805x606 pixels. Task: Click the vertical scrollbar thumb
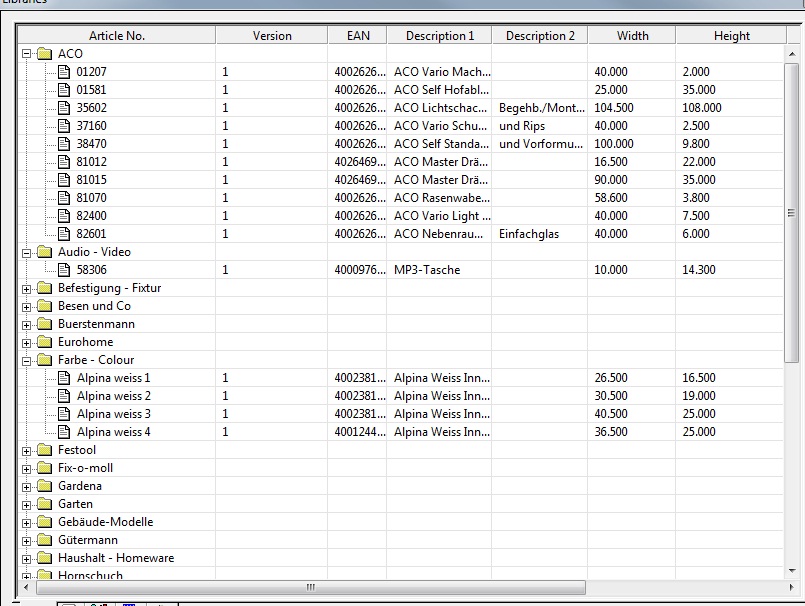791,213
